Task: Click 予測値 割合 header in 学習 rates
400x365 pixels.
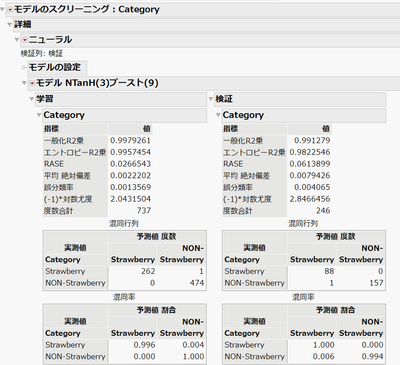Action: pyautogui.click(x=156, y=310)
